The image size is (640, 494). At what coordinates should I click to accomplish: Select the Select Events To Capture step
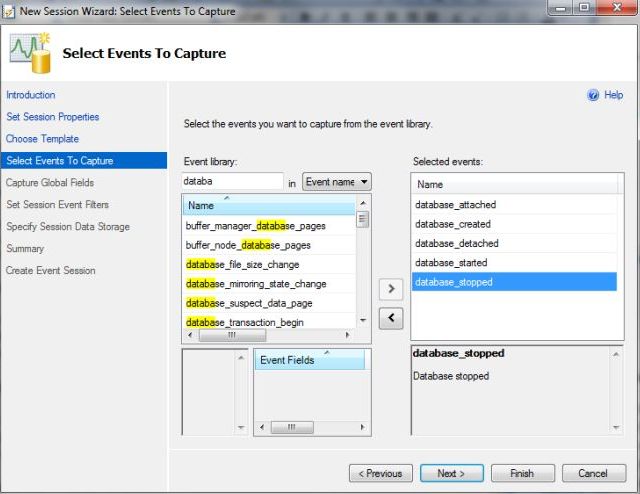click(x=84, y=160)
